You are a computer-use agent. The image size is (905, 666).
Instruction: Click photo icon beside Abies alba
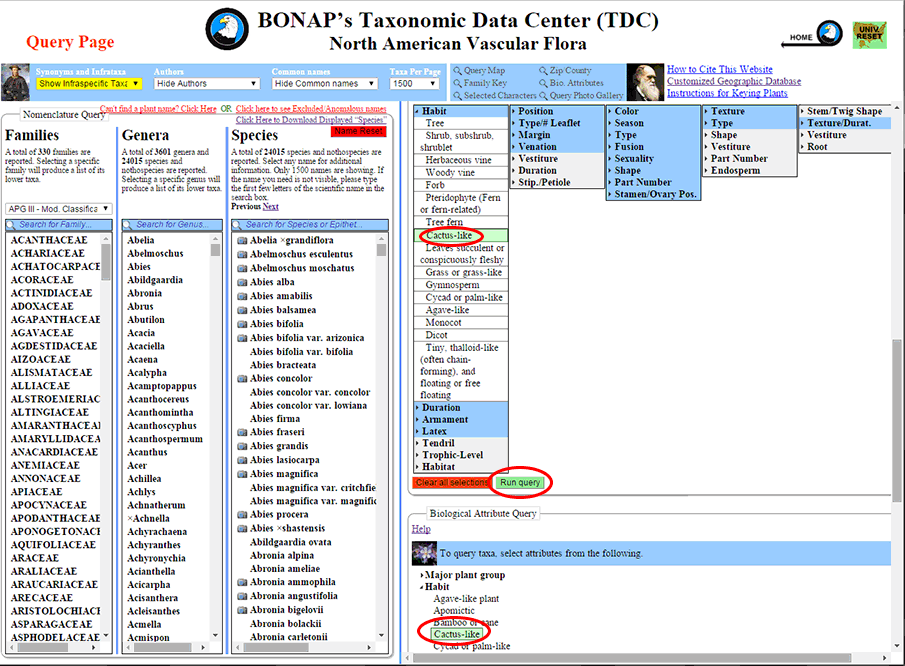pyautogui.click(x=242, y=283)
